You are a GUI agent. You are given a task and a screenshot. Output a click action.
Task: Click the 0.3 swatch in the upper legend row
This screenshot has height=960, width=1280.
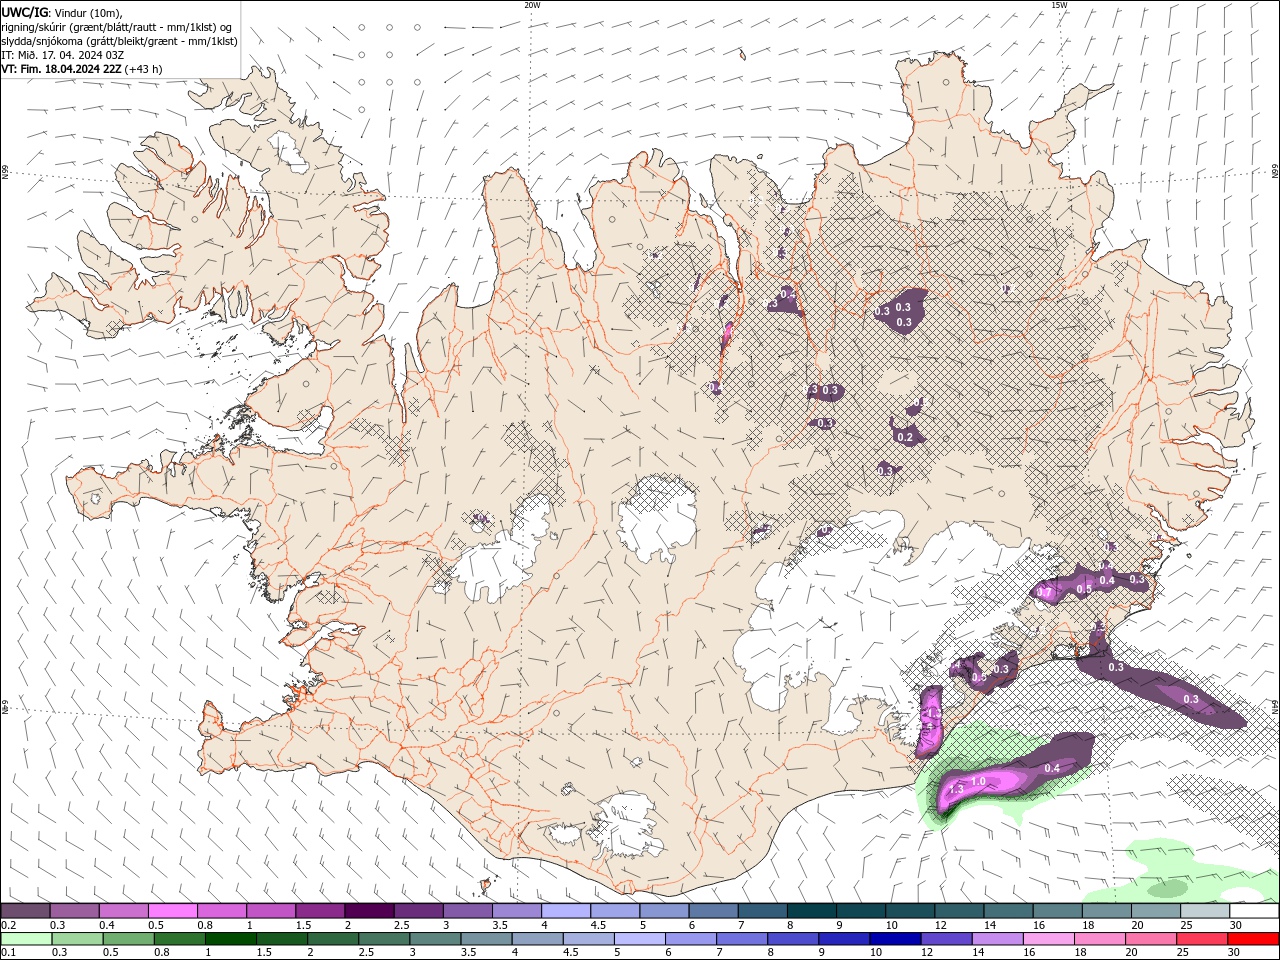(x=75, y=911)
